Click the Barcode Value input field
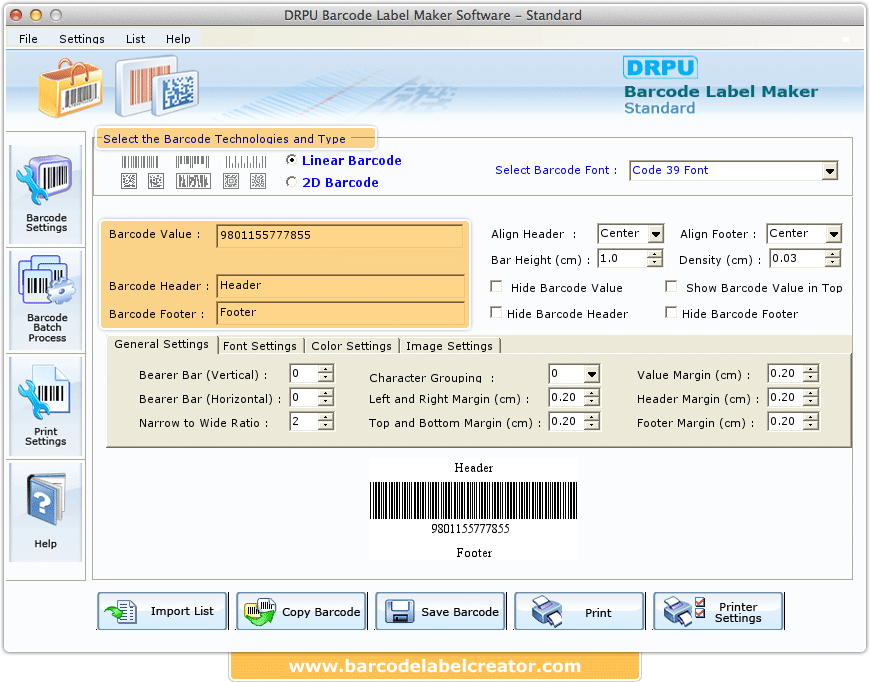Screen dimensions: 870x682 pyautogui.click(x=340, y=235)
